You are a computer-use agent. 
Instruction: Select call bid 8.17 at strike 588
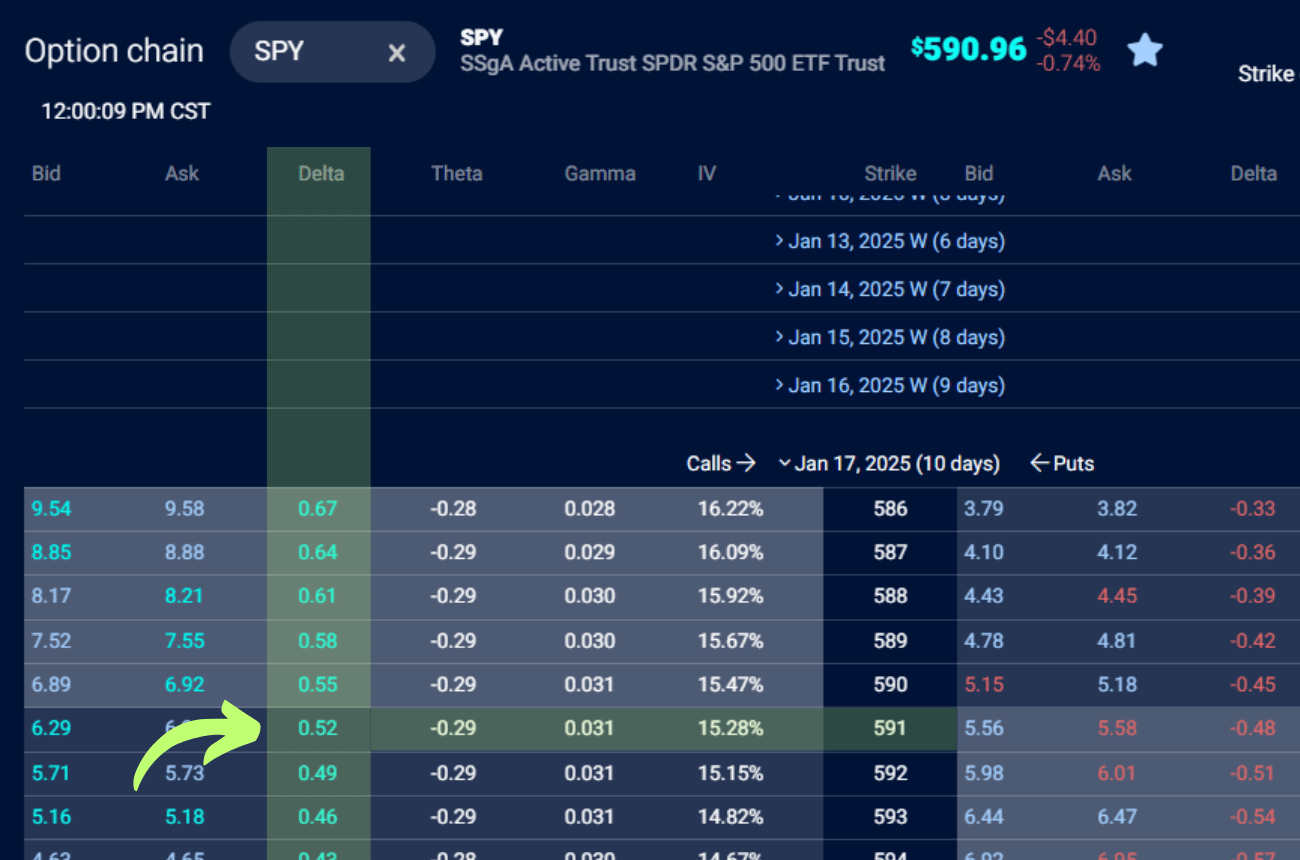coord(51,596)
